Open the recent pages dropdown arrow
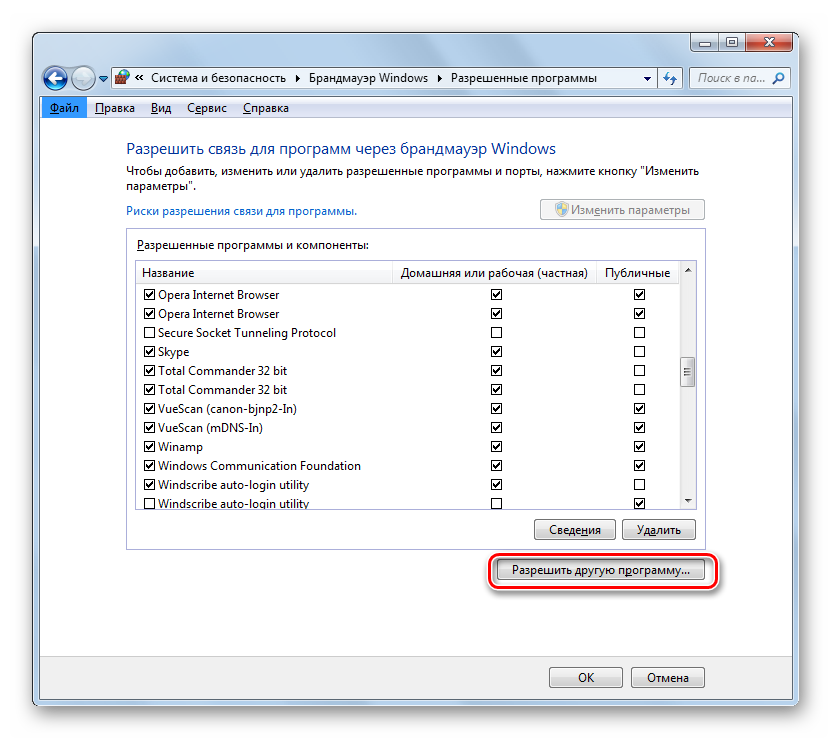 click(103, 78)
